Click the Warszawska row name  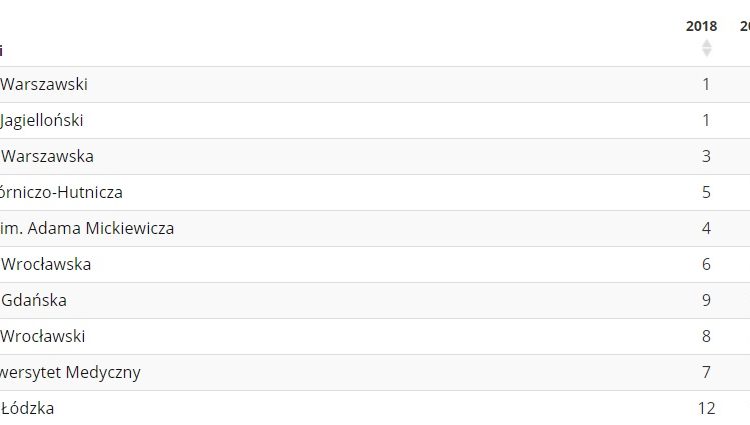pos(47,156)
